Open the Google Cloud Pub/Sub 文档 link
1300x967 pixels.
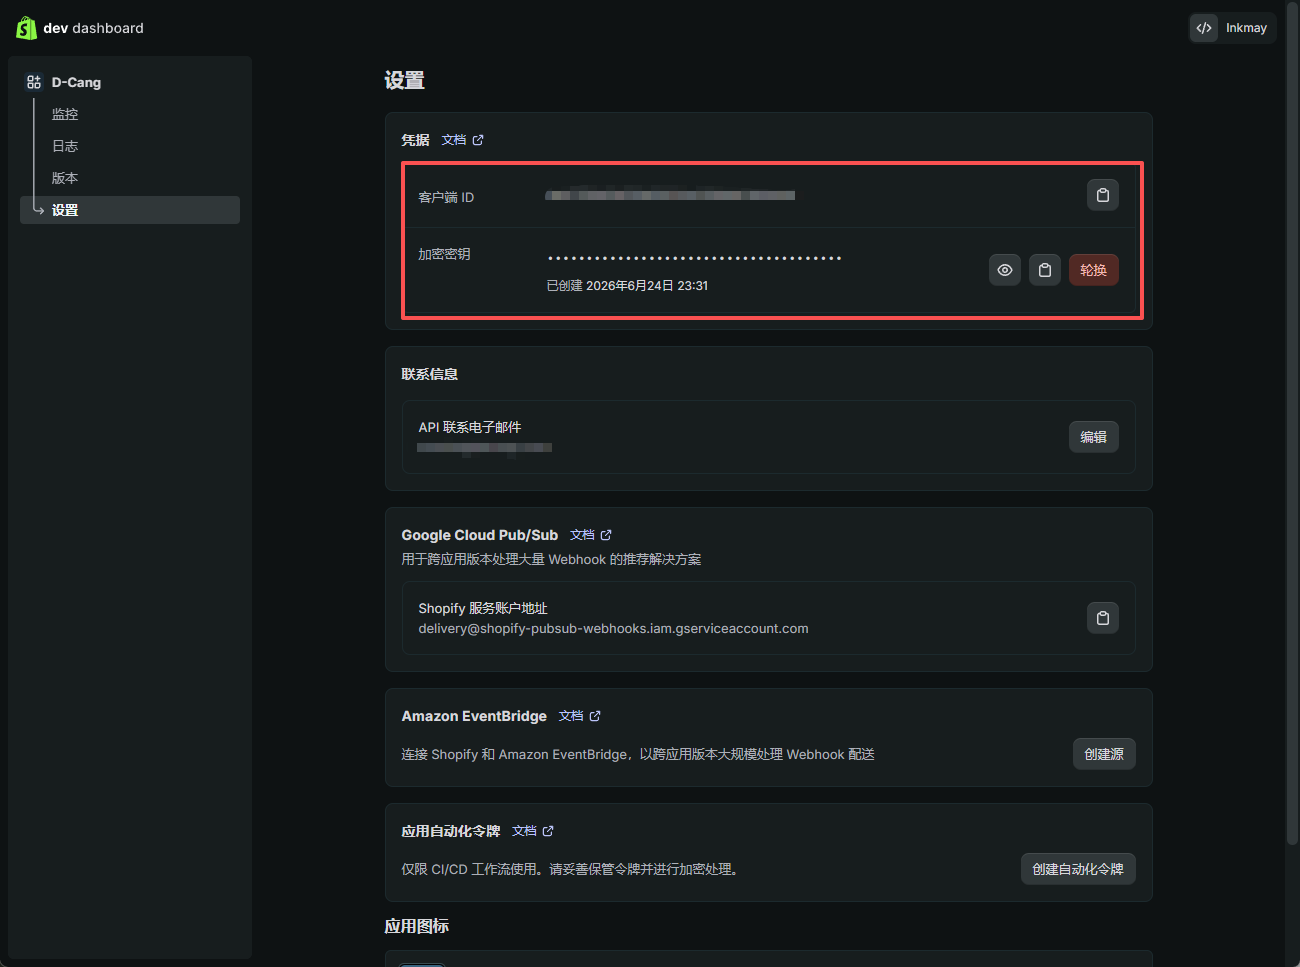[x=582, y=535]
